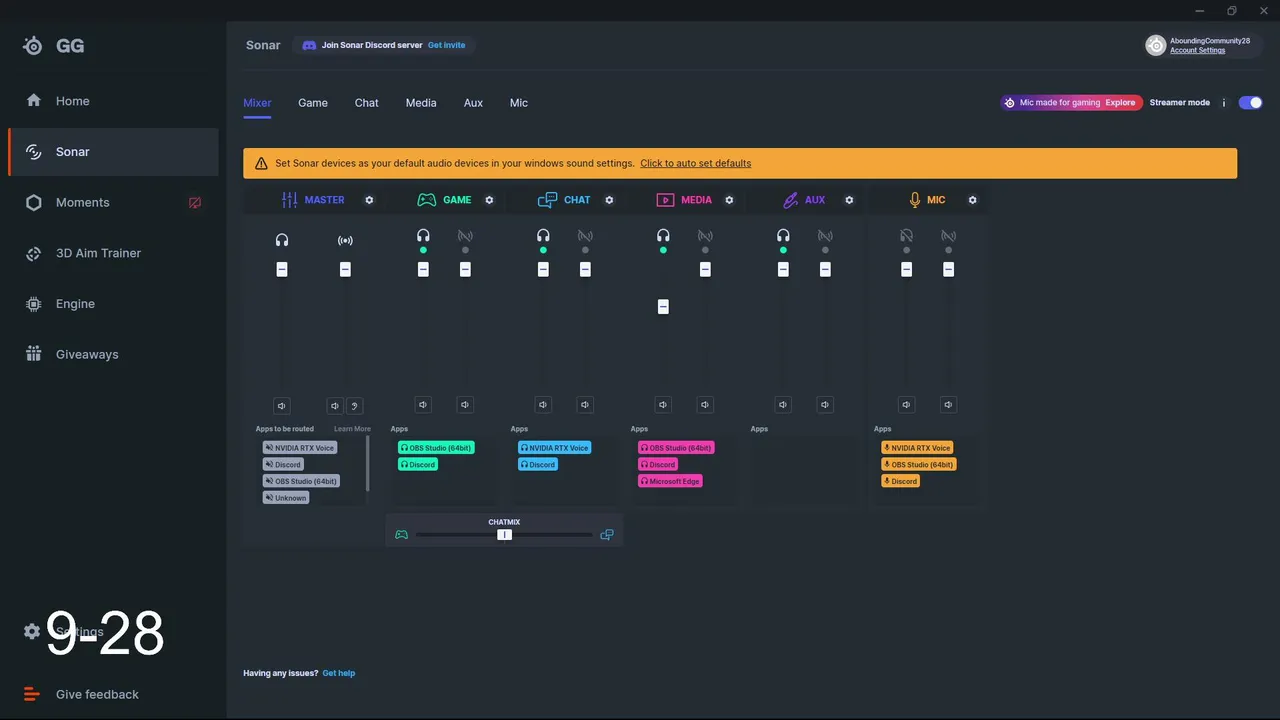Open Mic channel settings gear
Screen dimensions: 1280x720
(x=972, y=200)
